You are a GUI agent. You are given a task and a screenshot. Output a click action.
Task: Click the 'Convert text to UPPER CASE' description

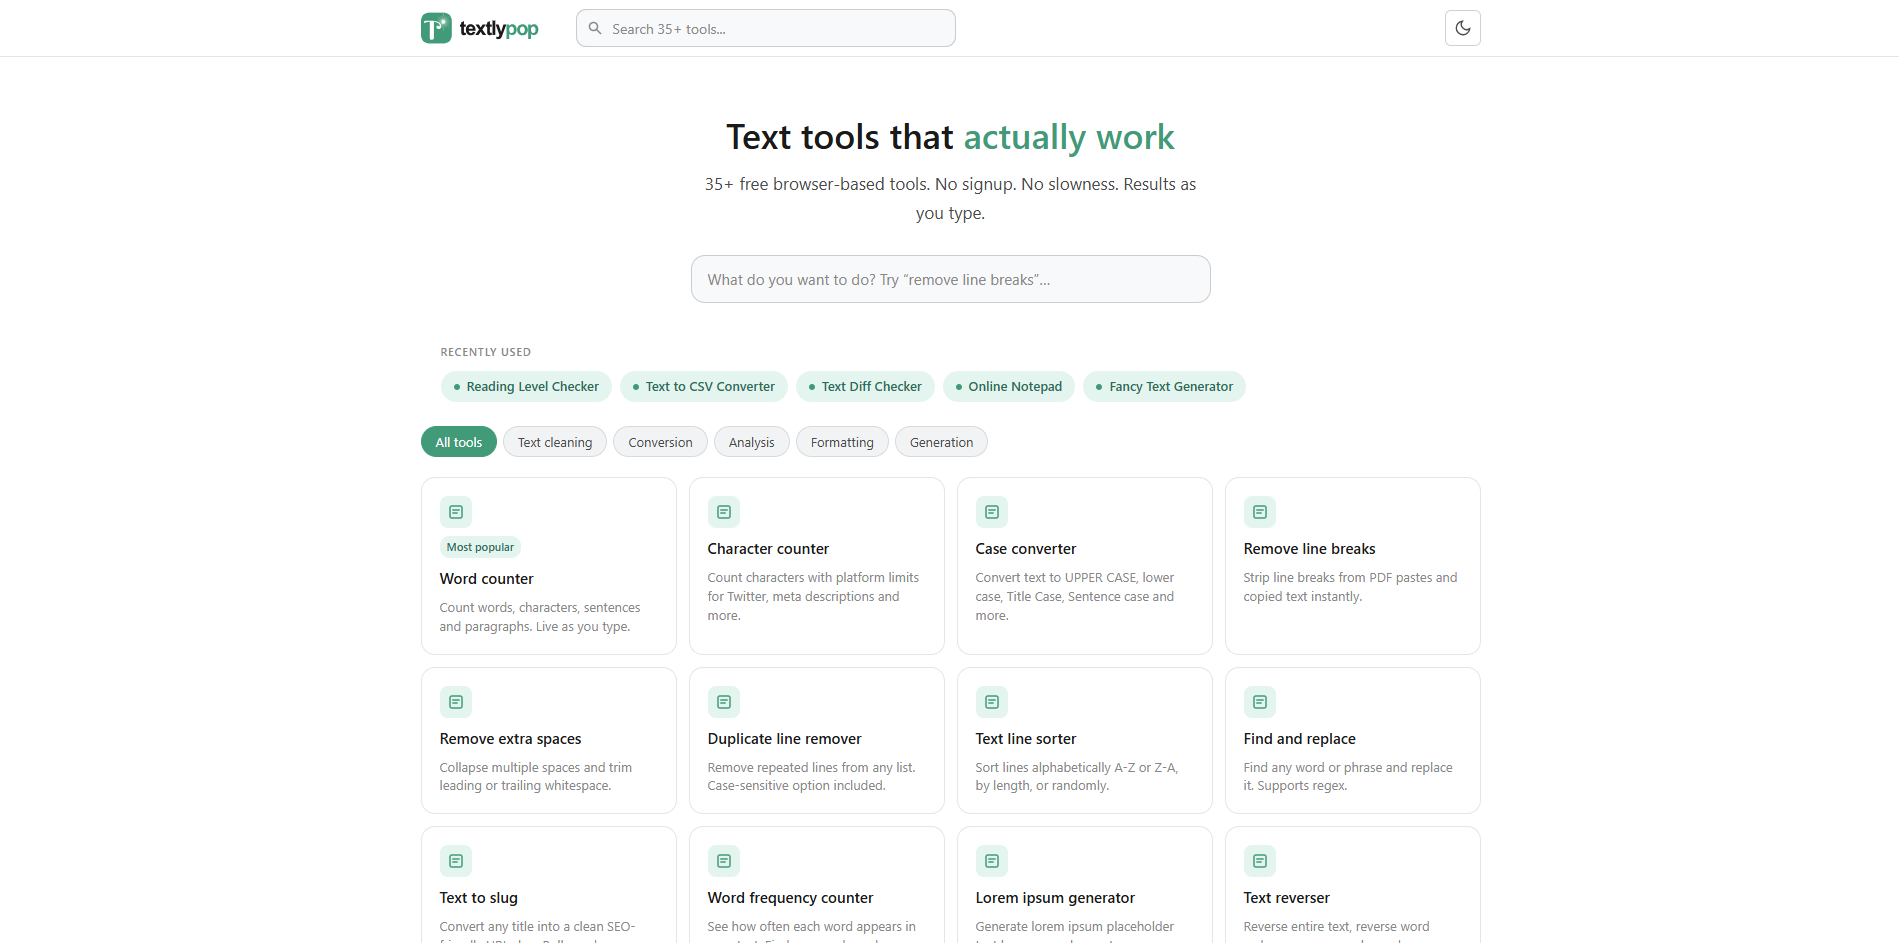[x=1075, y=597]
